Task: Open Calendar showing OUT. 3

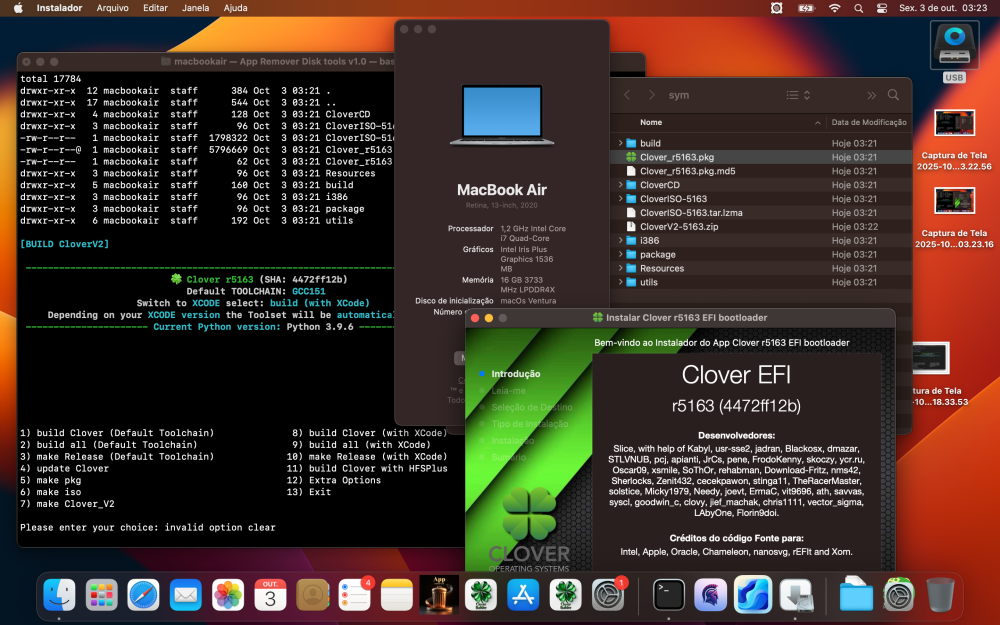Action: tap(270, 595)
